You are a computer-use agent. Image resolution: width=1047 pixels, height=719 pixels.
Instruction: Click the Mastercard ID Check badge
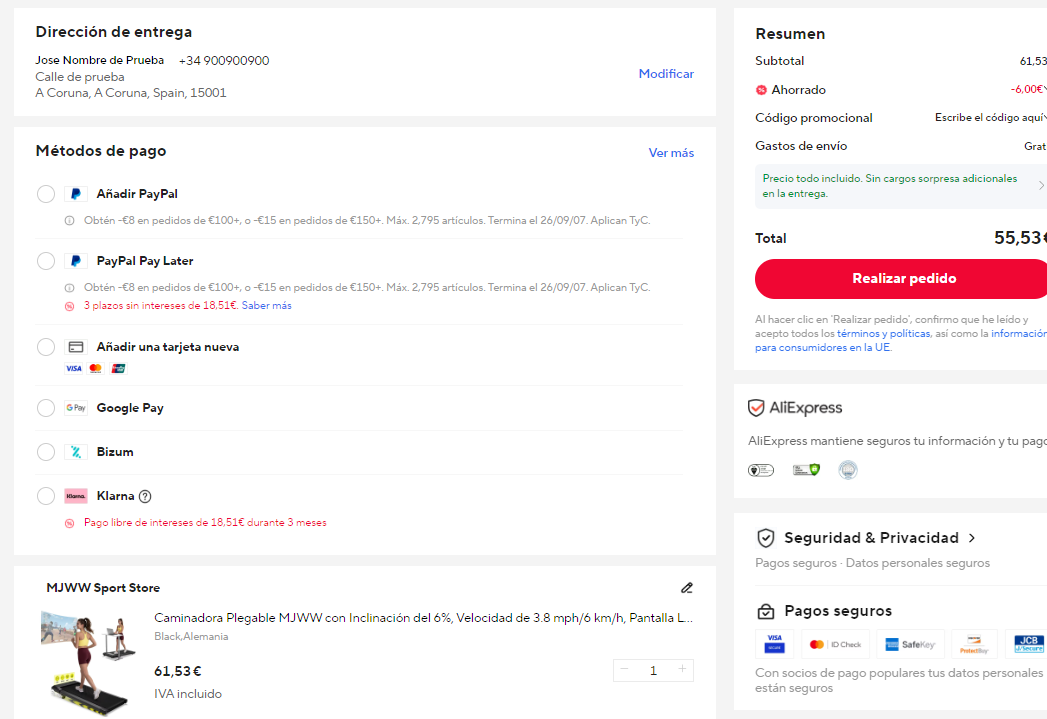[x=835, y=644]
